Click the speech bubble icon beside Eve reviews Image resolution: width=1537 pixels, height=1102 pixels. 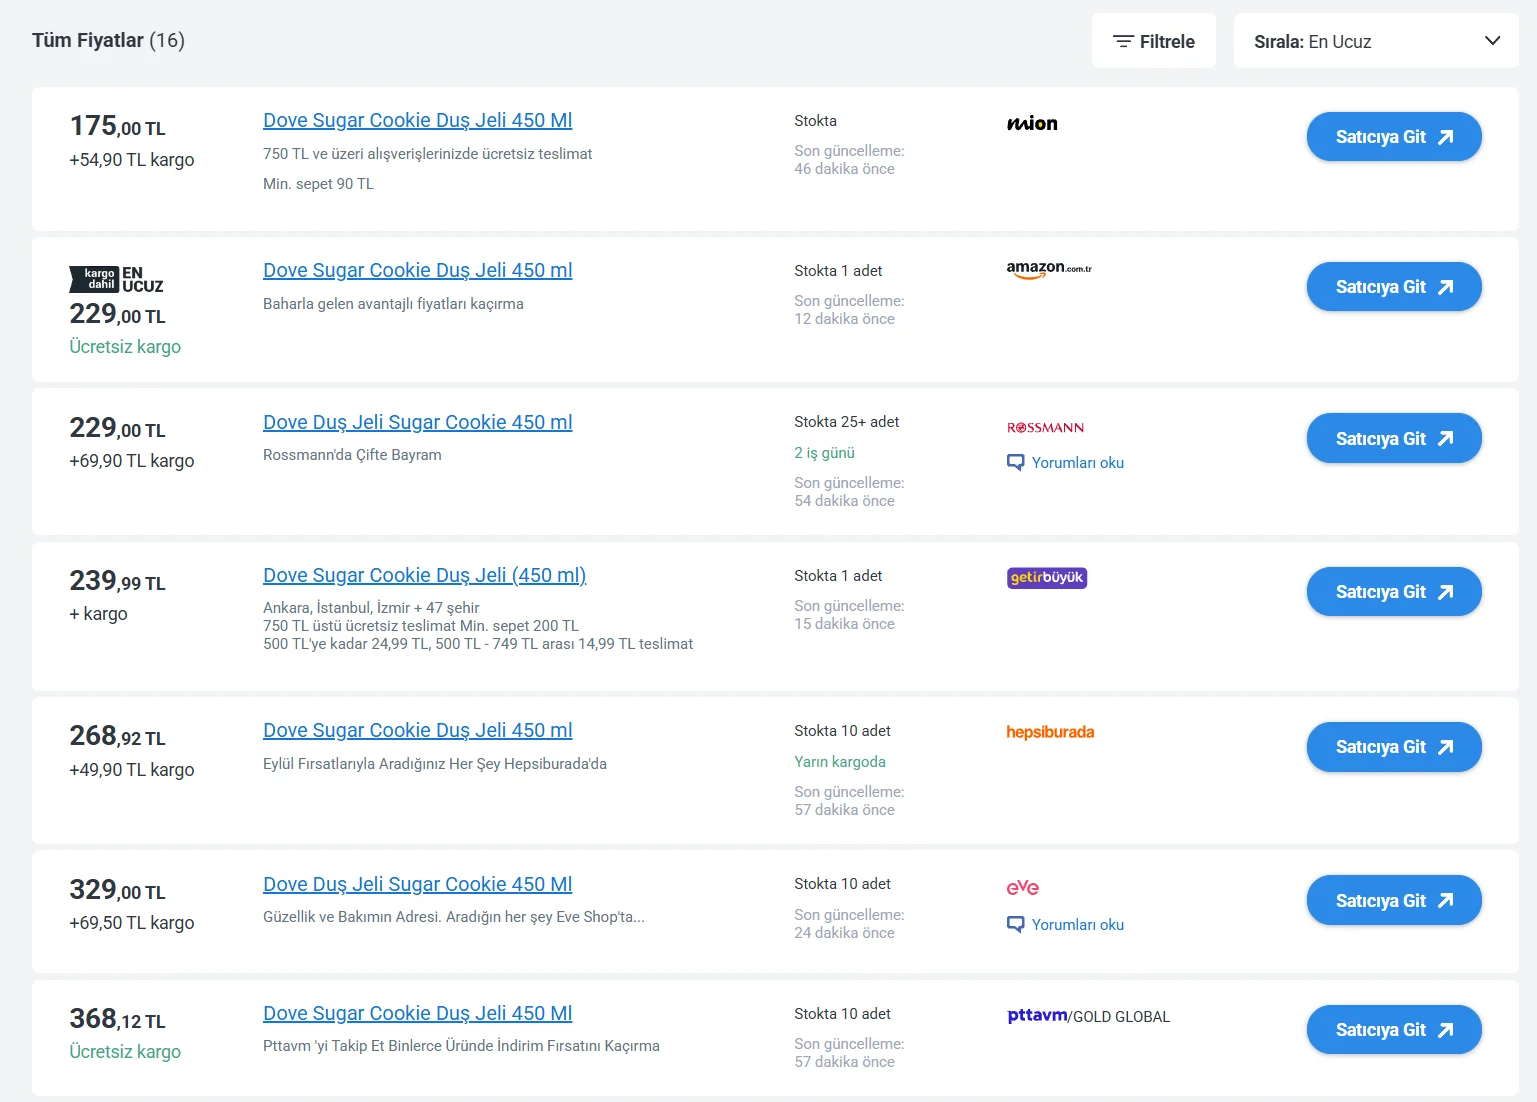click(1015, 925)
